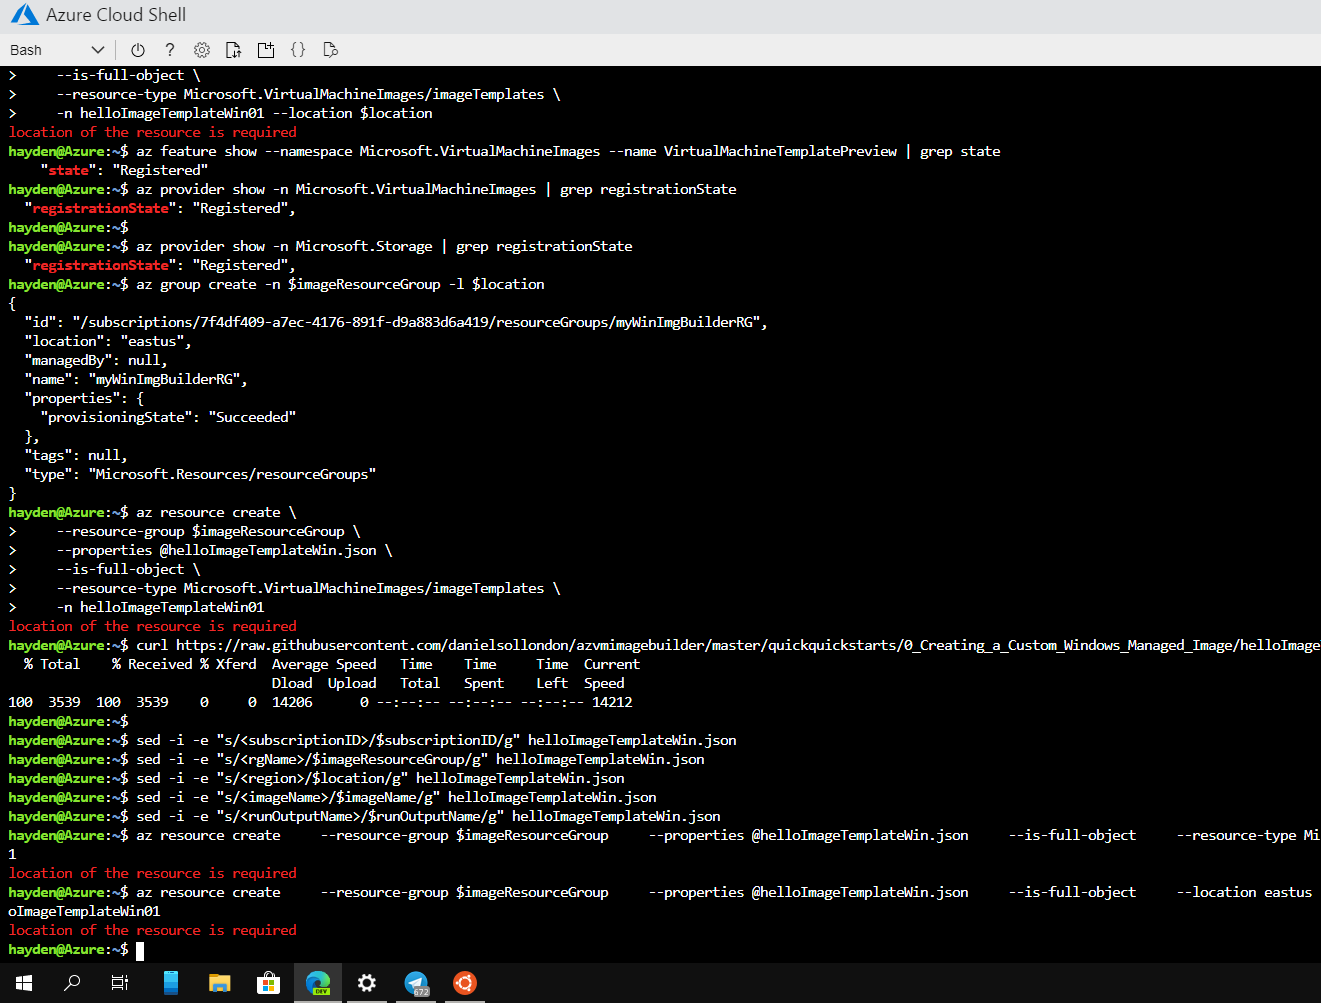This screenshot has width=1321, height=1003.
Task: Open Ubuntu from the taskbar
Action: (465, 983)
